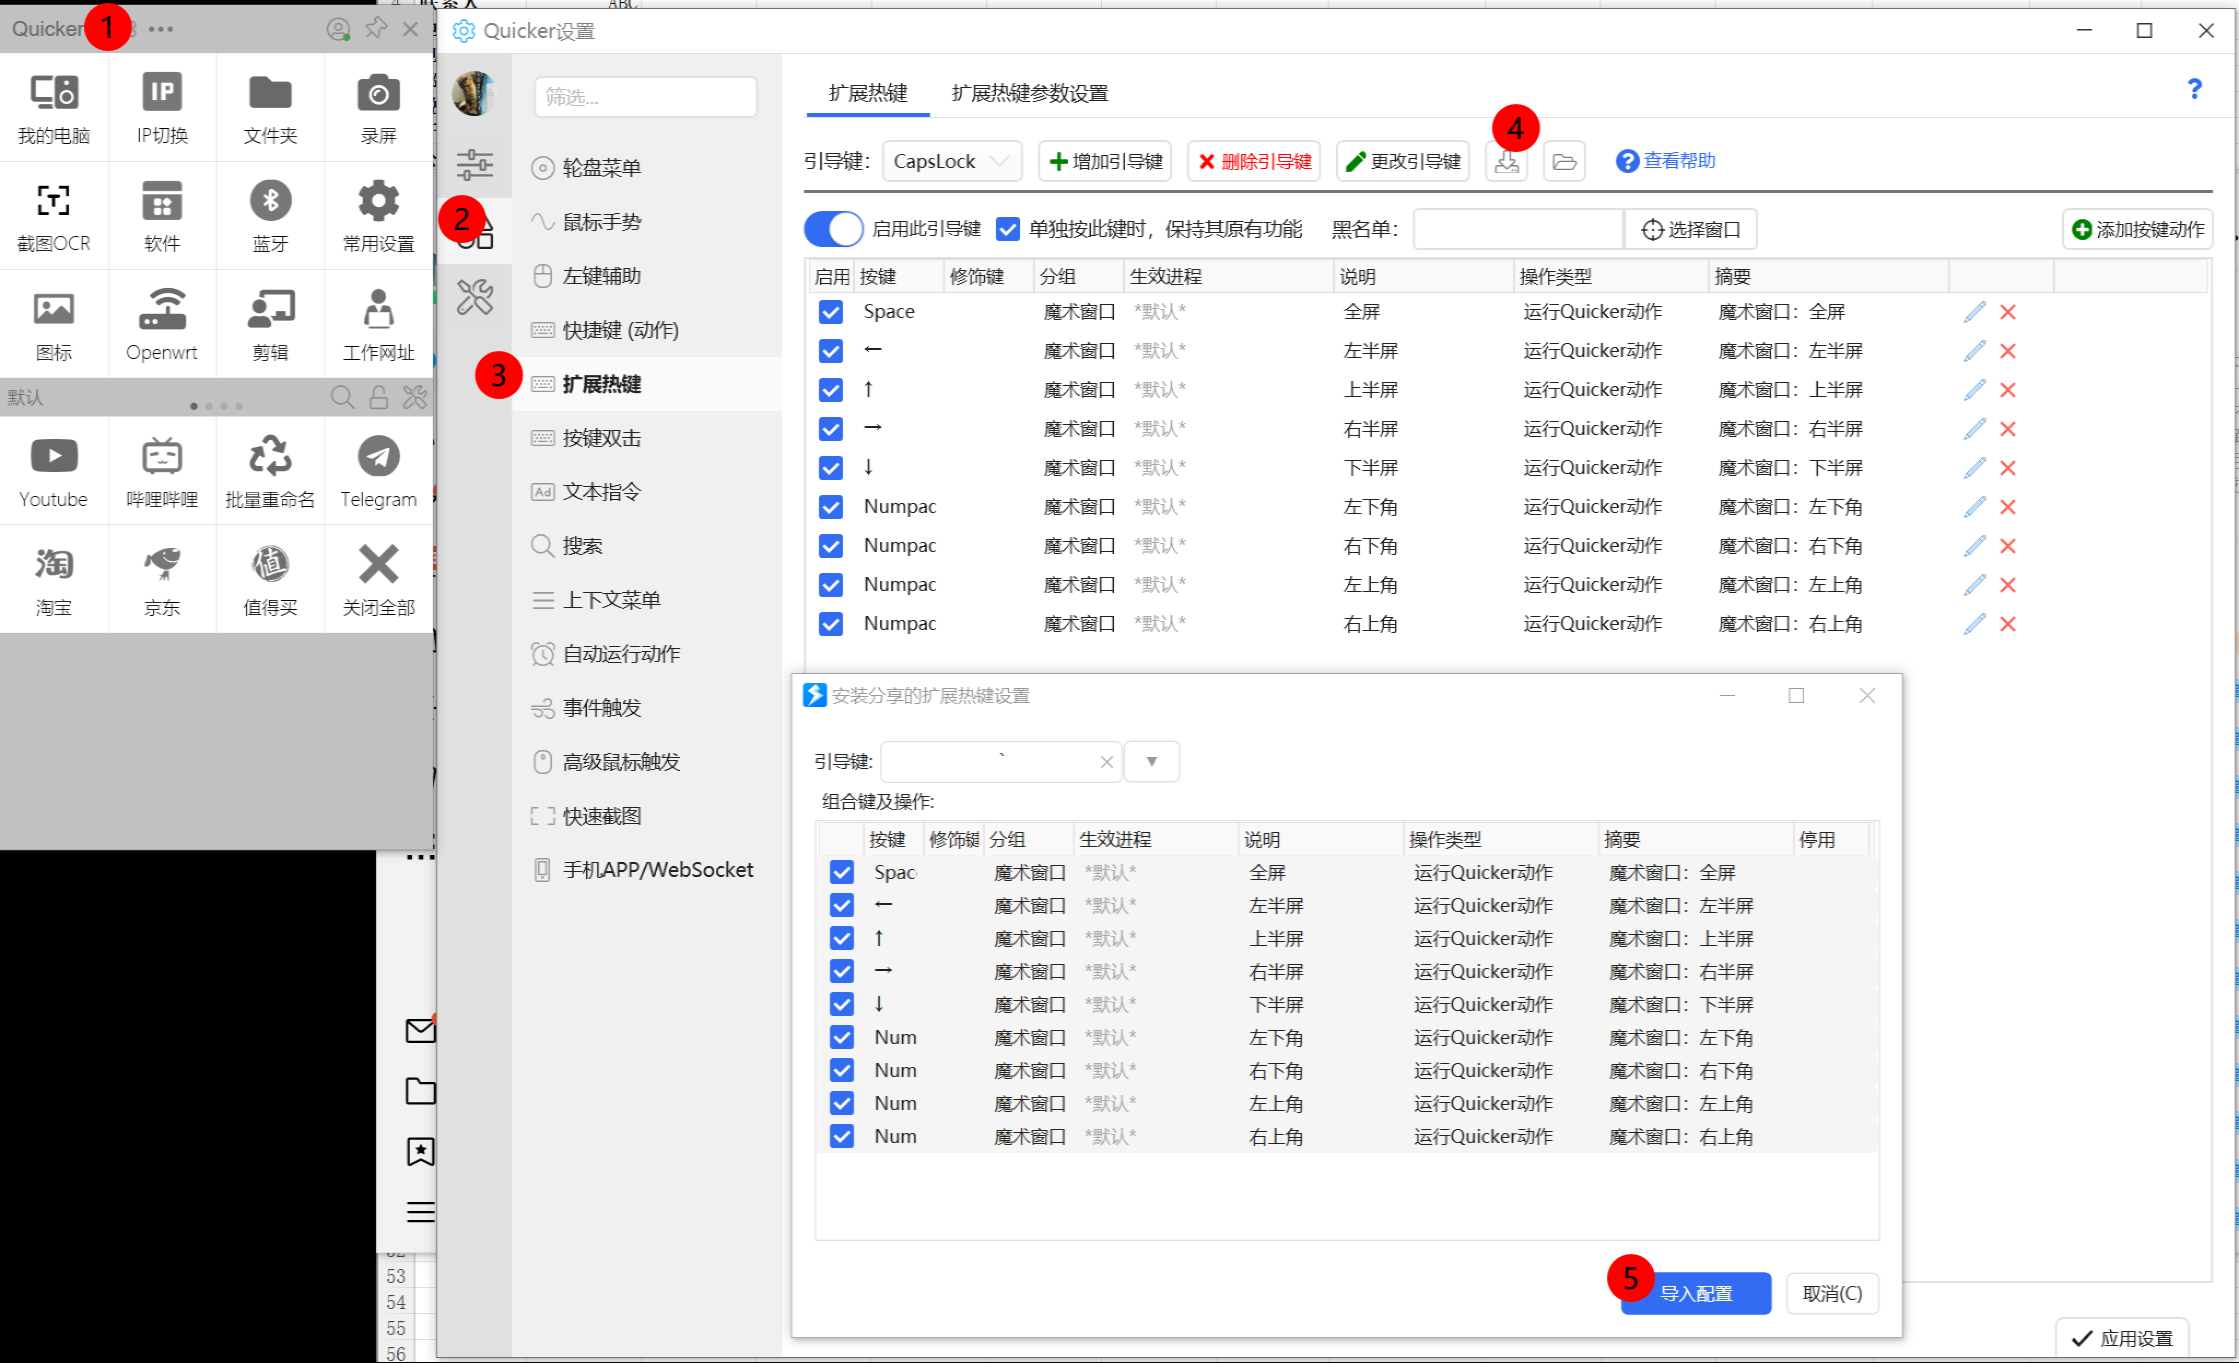Open Telegram action

point(378,471)
